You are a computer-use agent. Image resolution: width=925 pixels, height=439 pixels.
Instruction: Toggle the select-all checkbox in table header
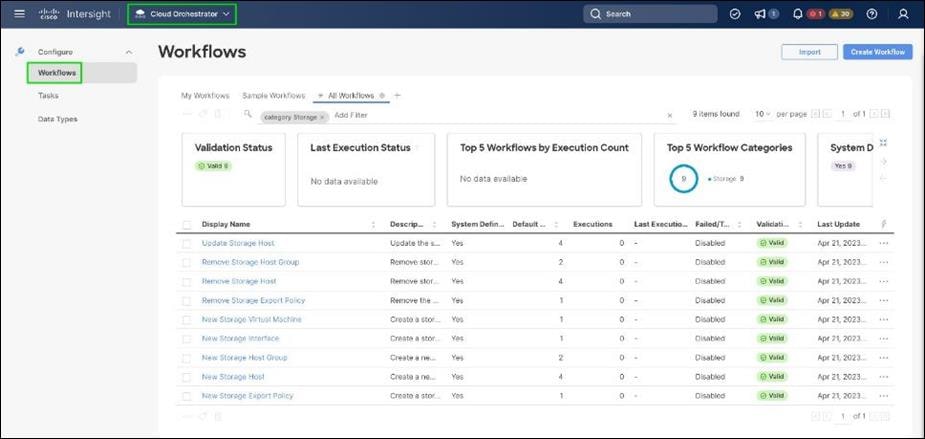pyautogui.click(x=187, y=225)
